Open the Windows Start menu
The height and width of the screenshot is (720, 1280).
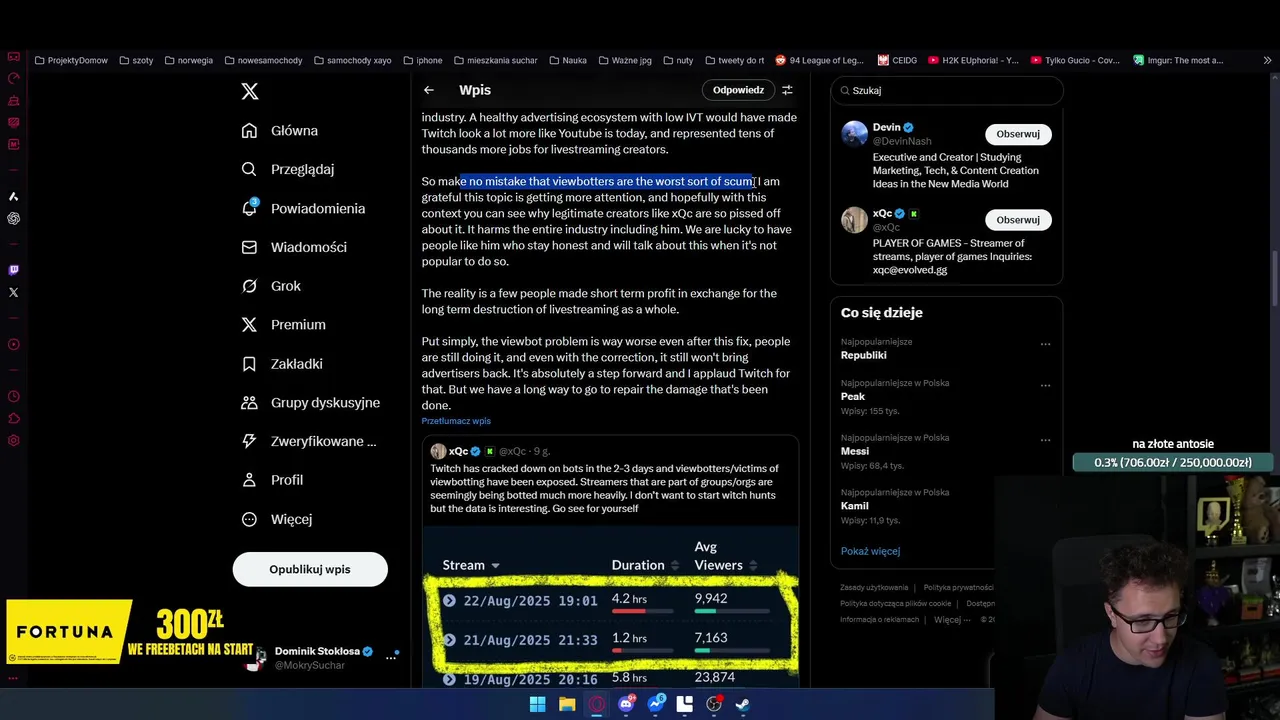click(537, 704)
